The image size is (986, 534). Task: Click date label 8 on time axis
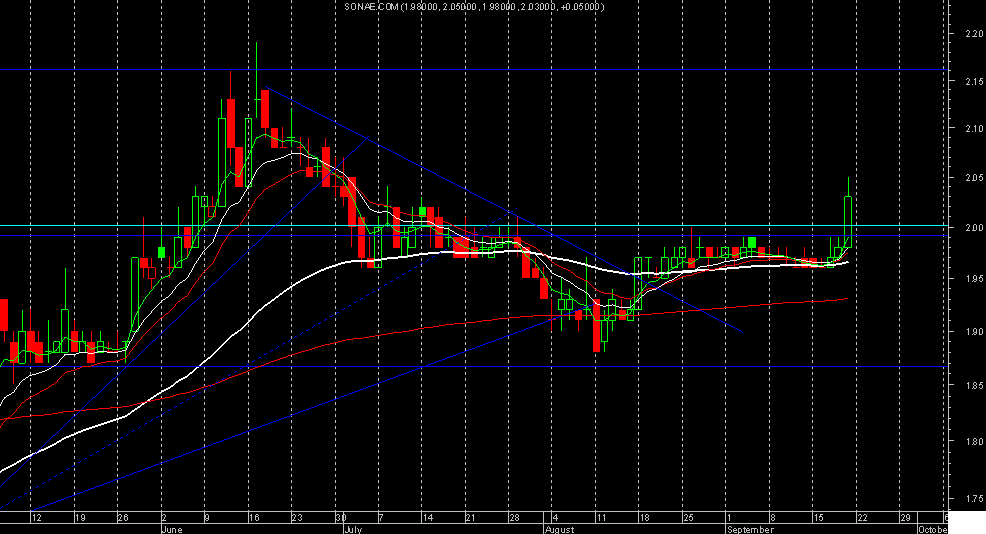pyautogui.click(x=772, y=518)
